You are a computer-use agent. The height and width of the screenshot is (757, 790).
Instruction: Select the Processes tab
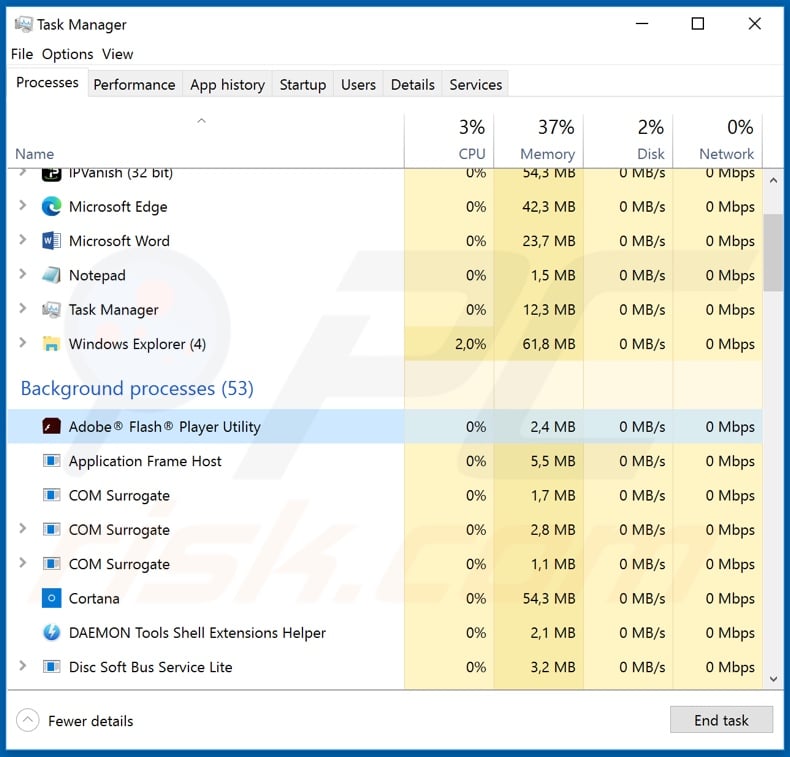(47, 82)
